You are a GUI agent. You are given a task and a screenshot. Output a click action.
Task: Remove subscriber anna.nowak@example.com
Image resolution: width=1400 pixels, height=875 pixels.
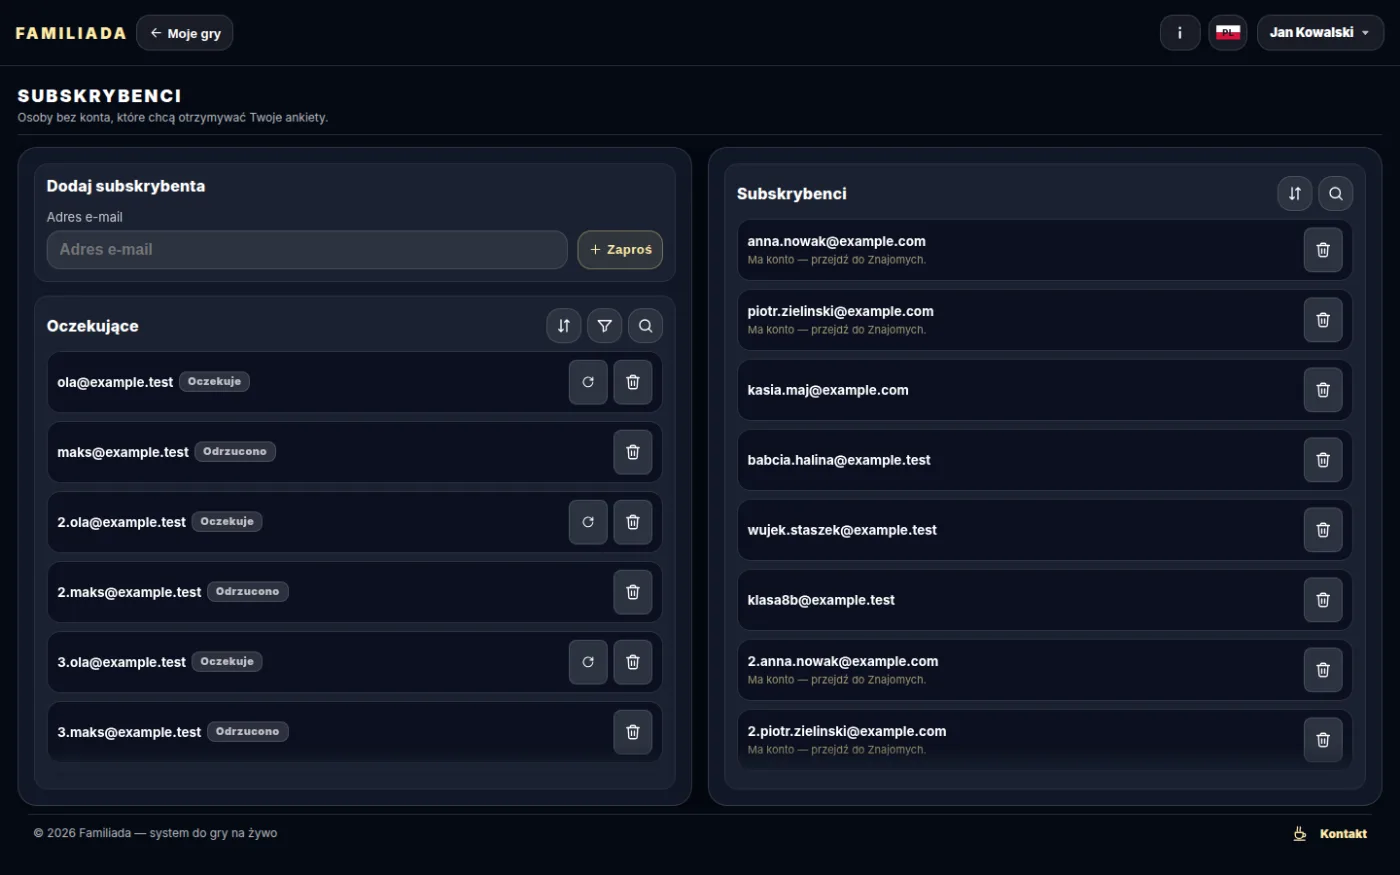click(1323, 250)
